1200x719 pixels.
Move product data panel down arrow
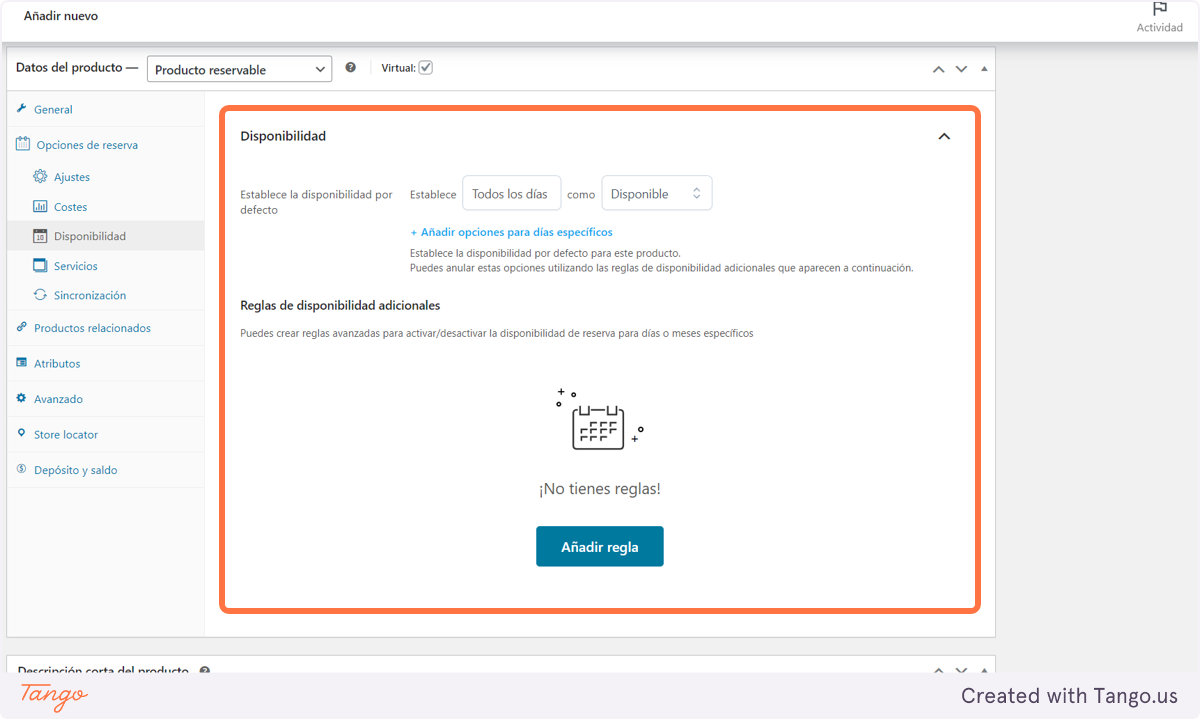962,69
